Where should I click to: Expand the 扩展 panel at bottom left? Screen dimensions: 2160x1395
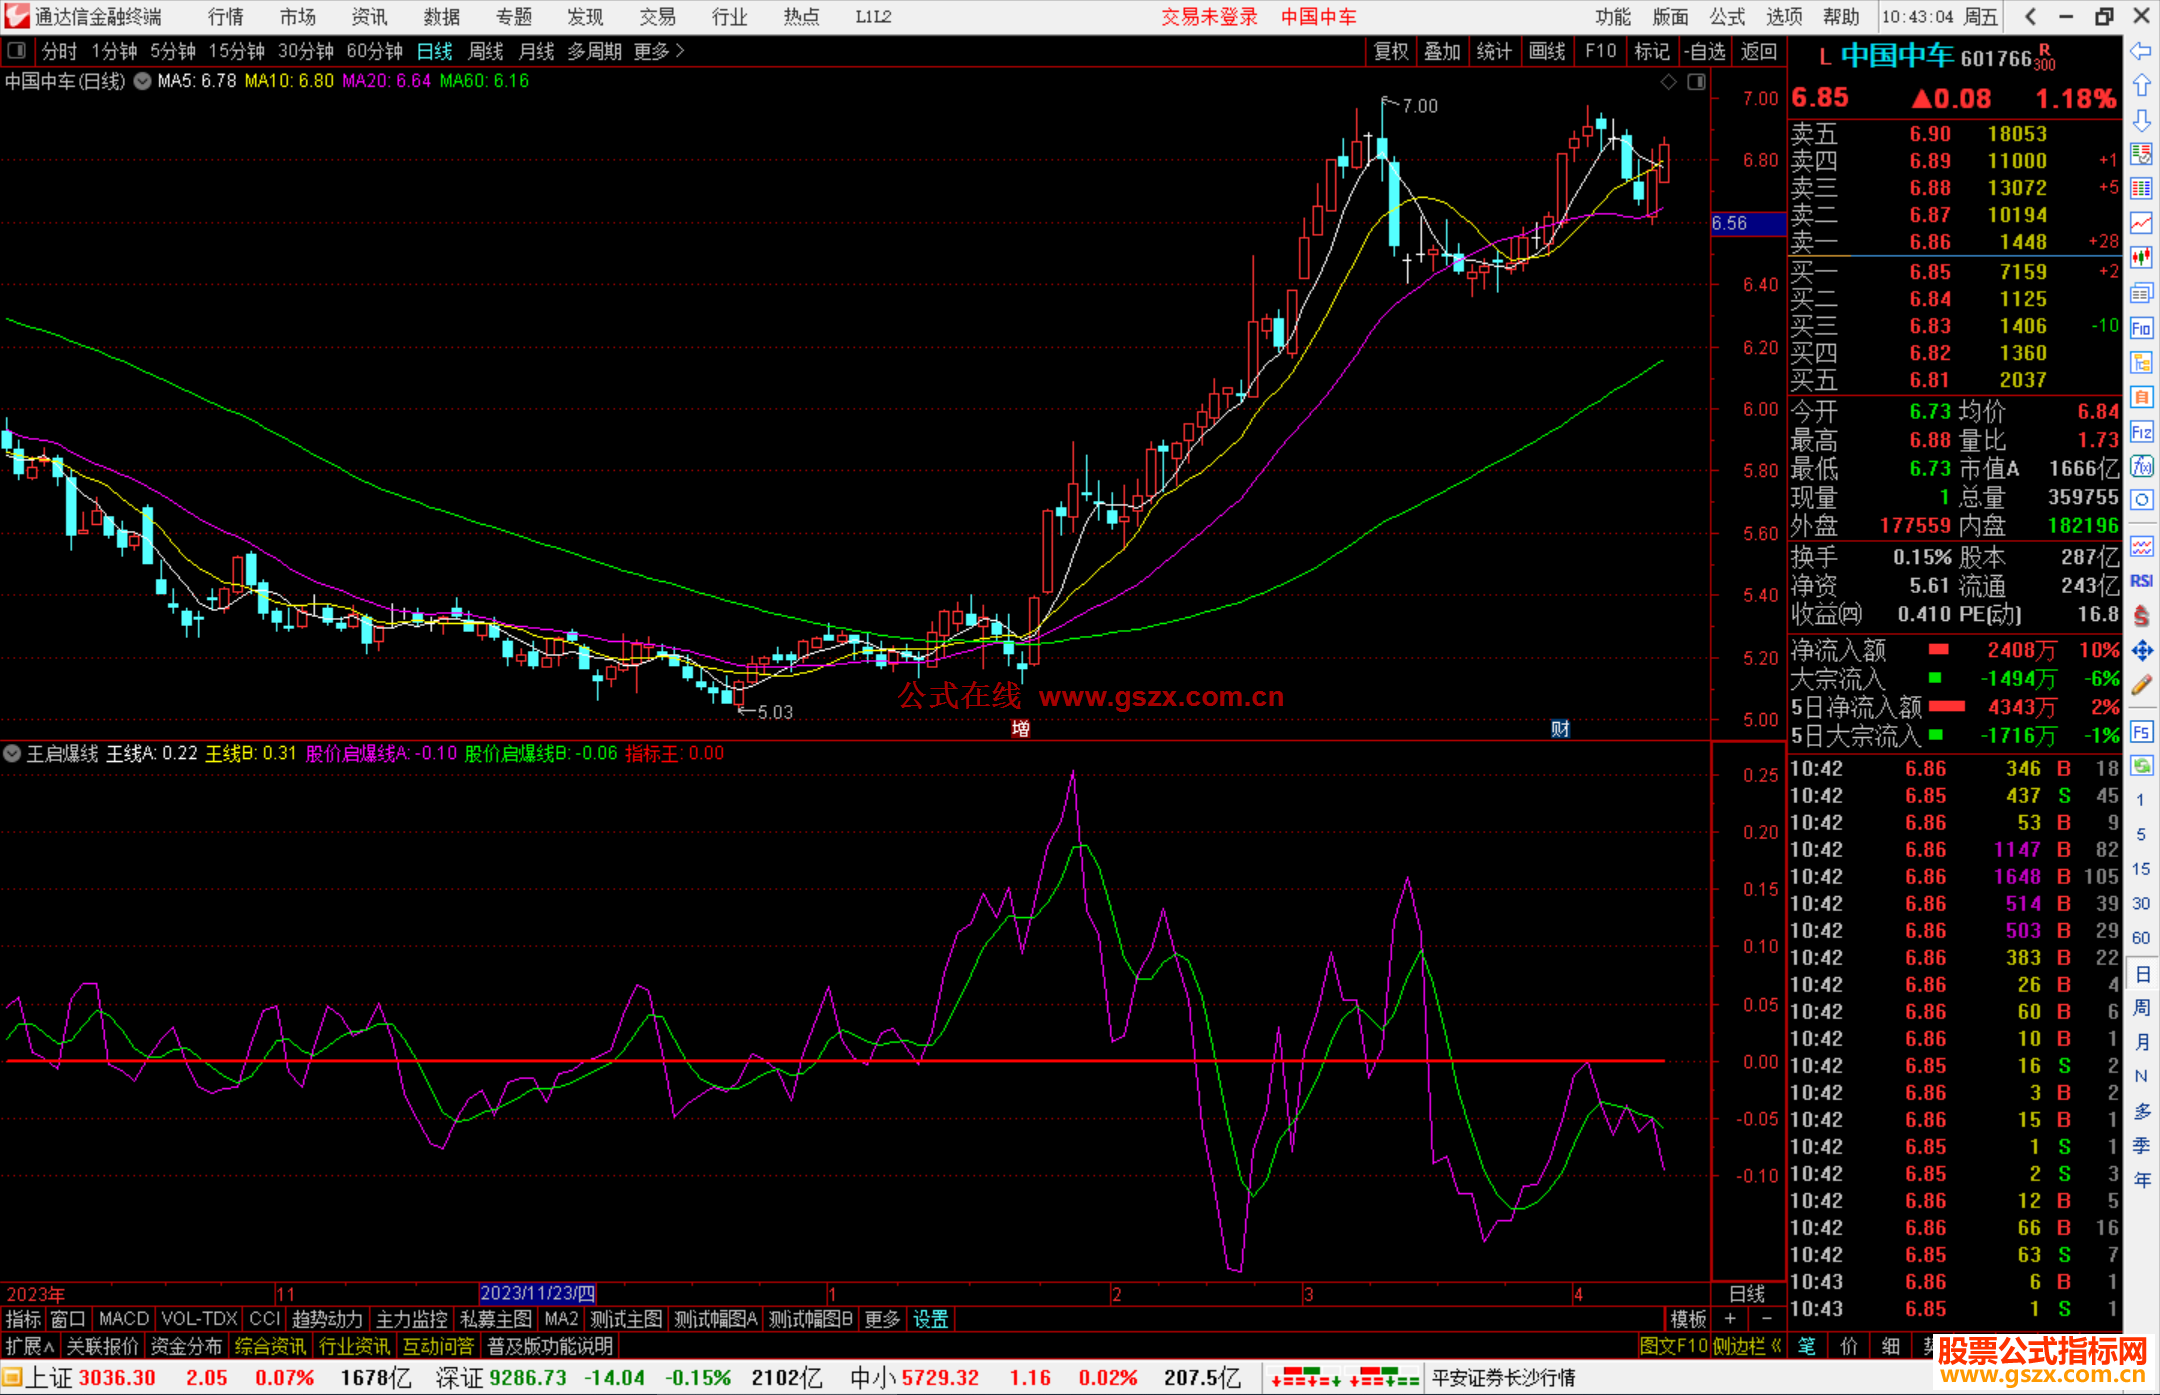tap(29, 1346)
